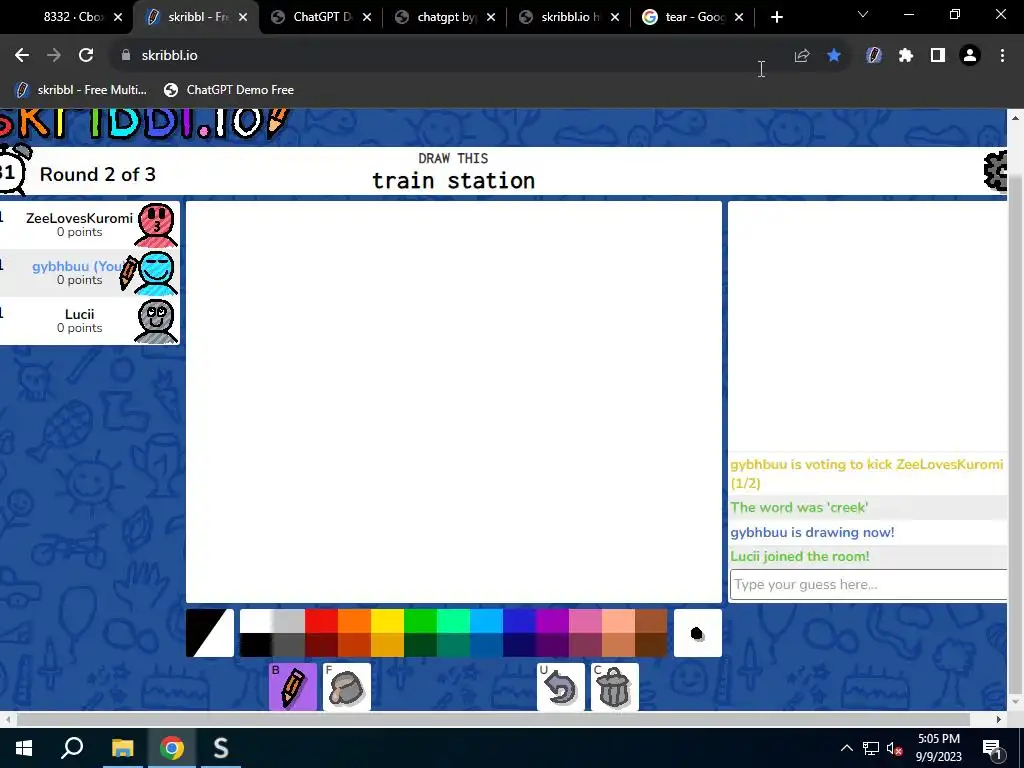
Task: Click Lucii's gray avatar
Action: click(156, 321)
